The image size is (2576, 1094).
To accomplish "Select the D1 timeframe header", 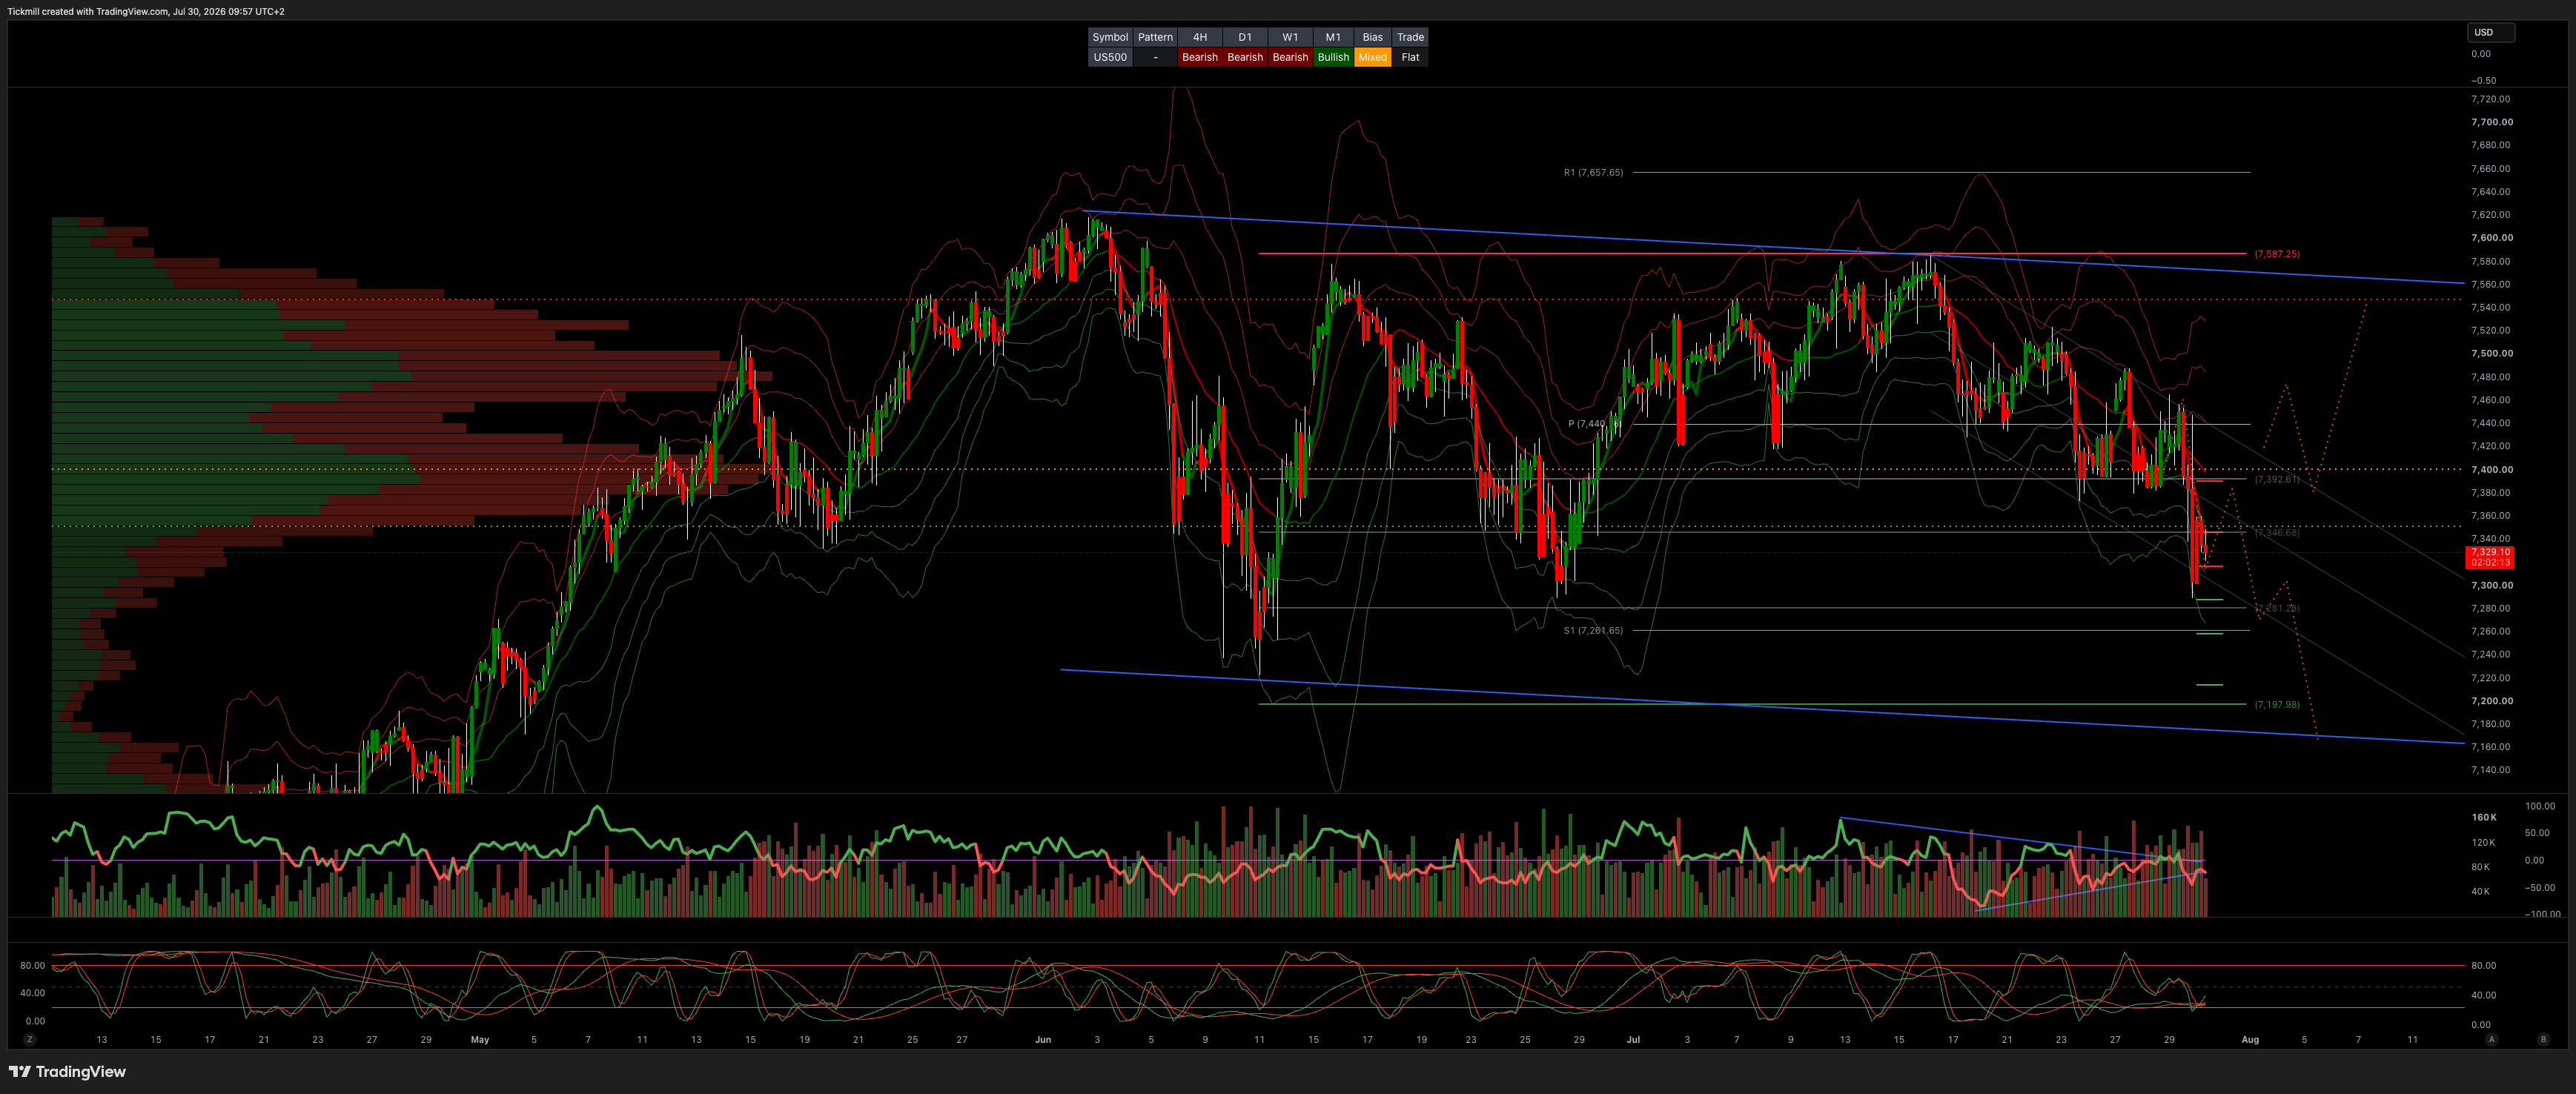I will 1245,37.
